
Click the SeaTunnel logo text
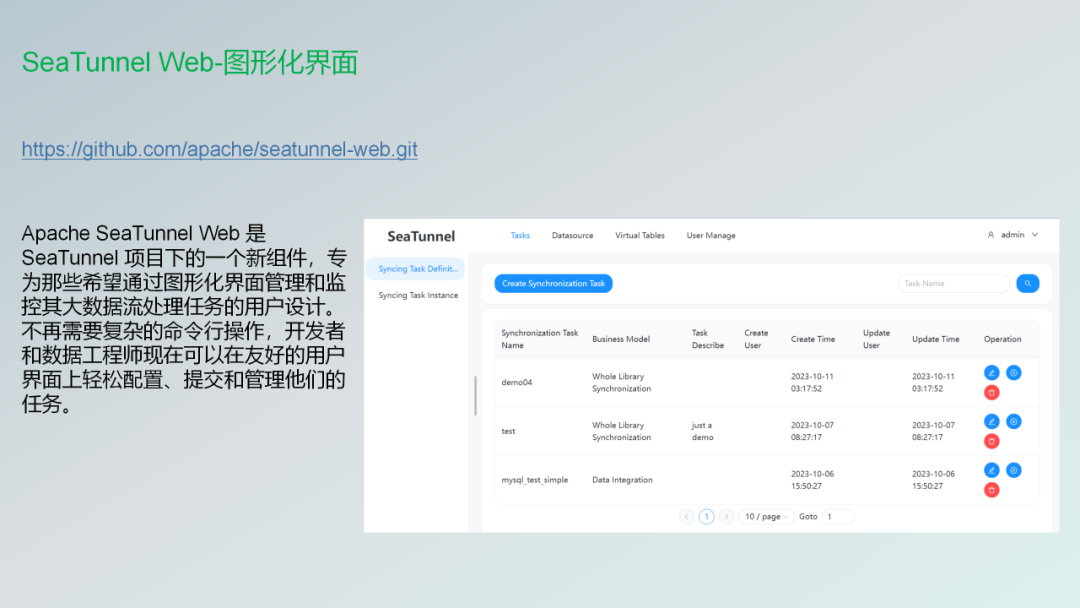(x=421, y=236)
